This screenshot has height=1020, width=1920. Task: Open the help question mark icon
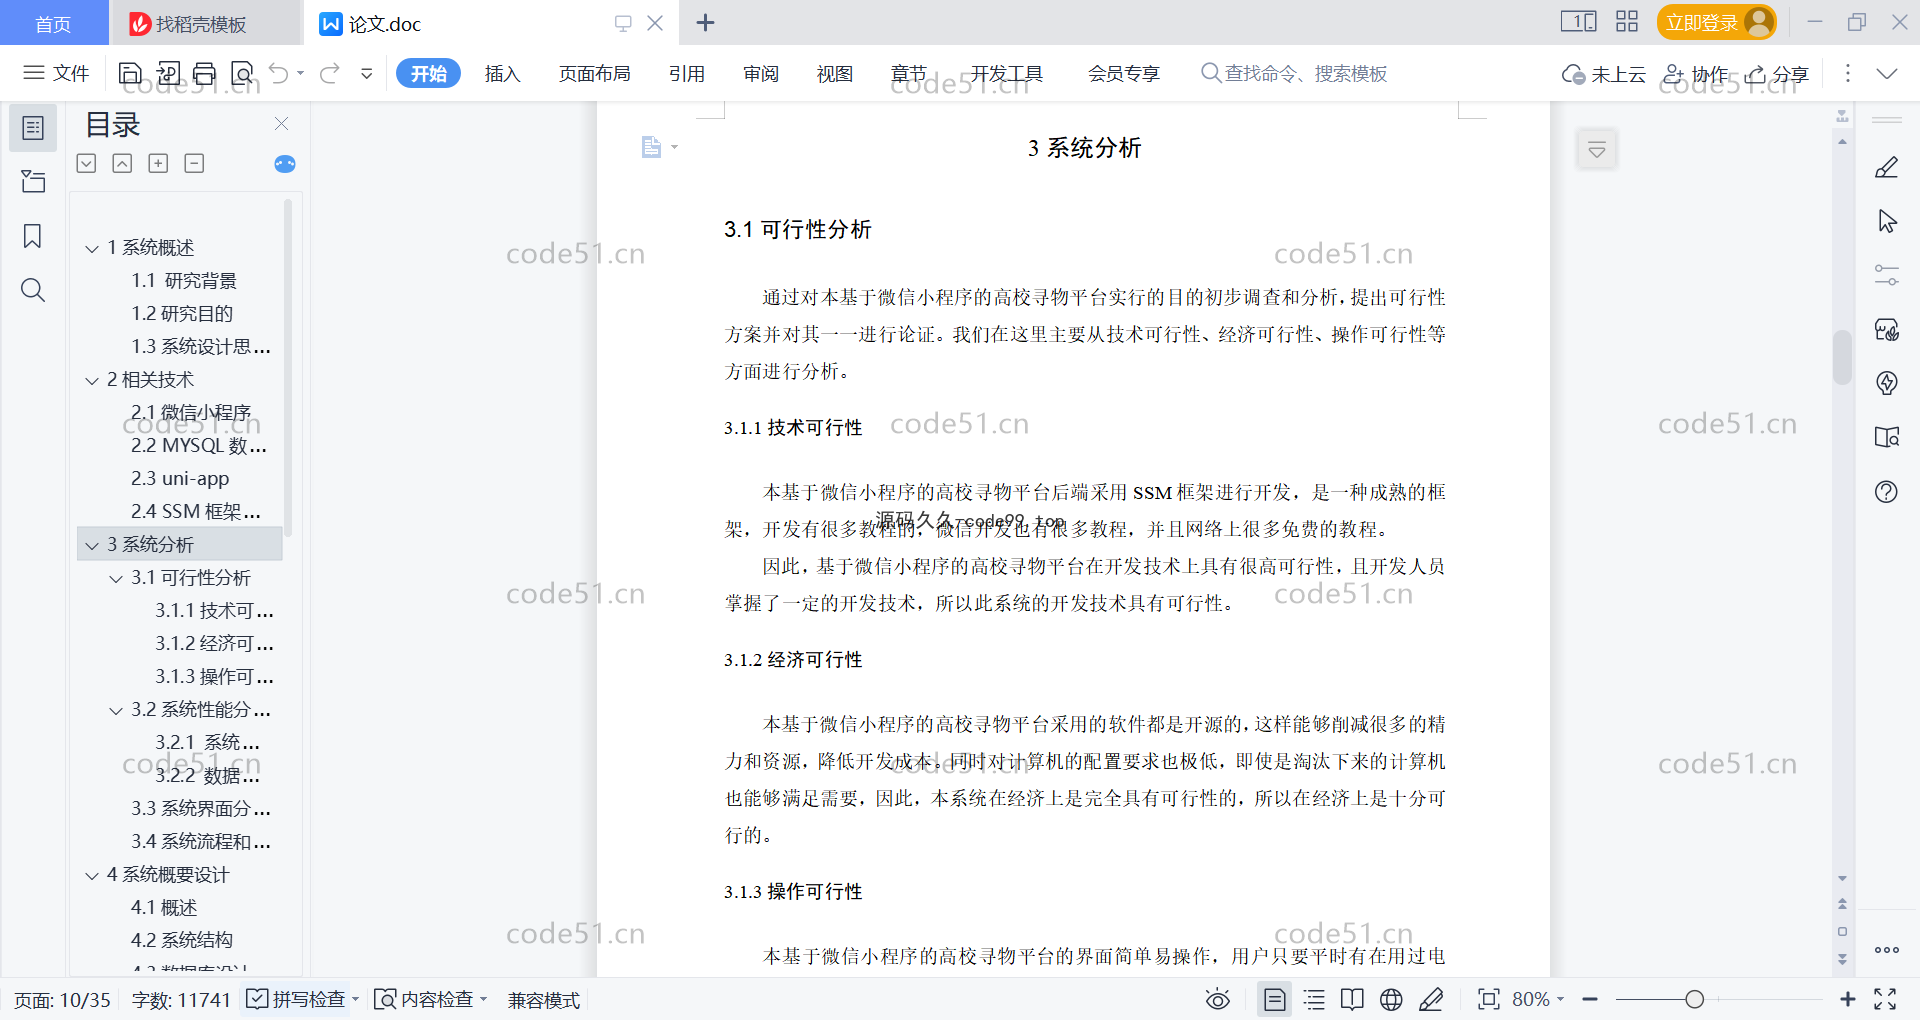point(1887,491)
